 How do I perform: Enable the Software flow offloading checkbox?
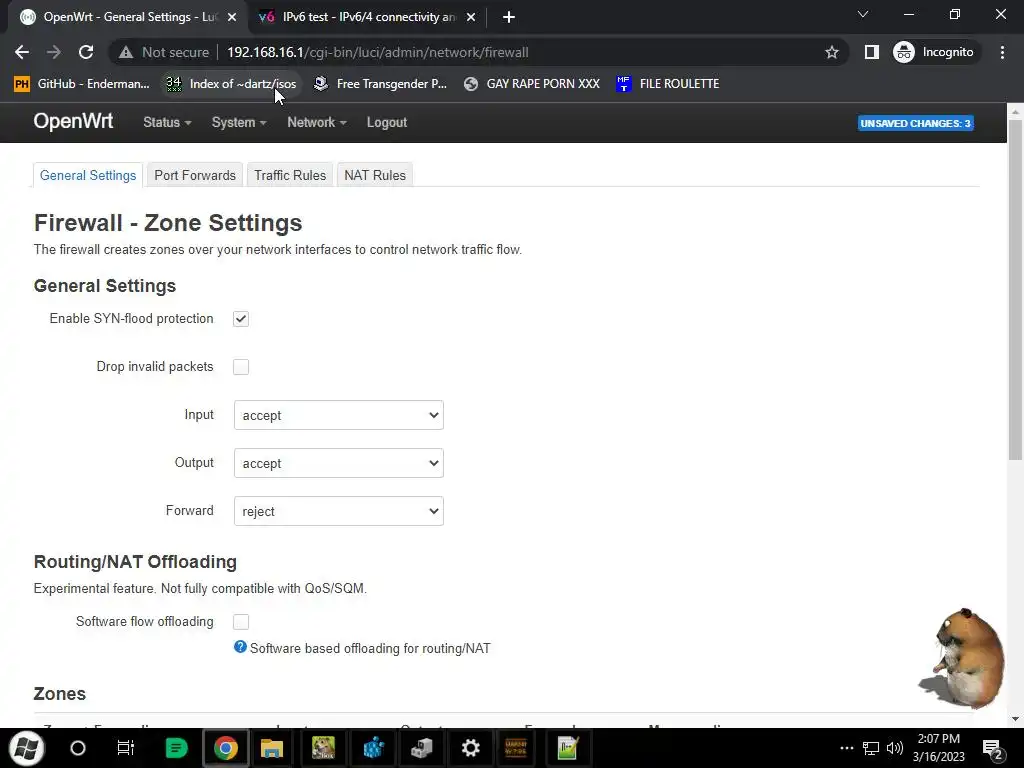(241, 622)
